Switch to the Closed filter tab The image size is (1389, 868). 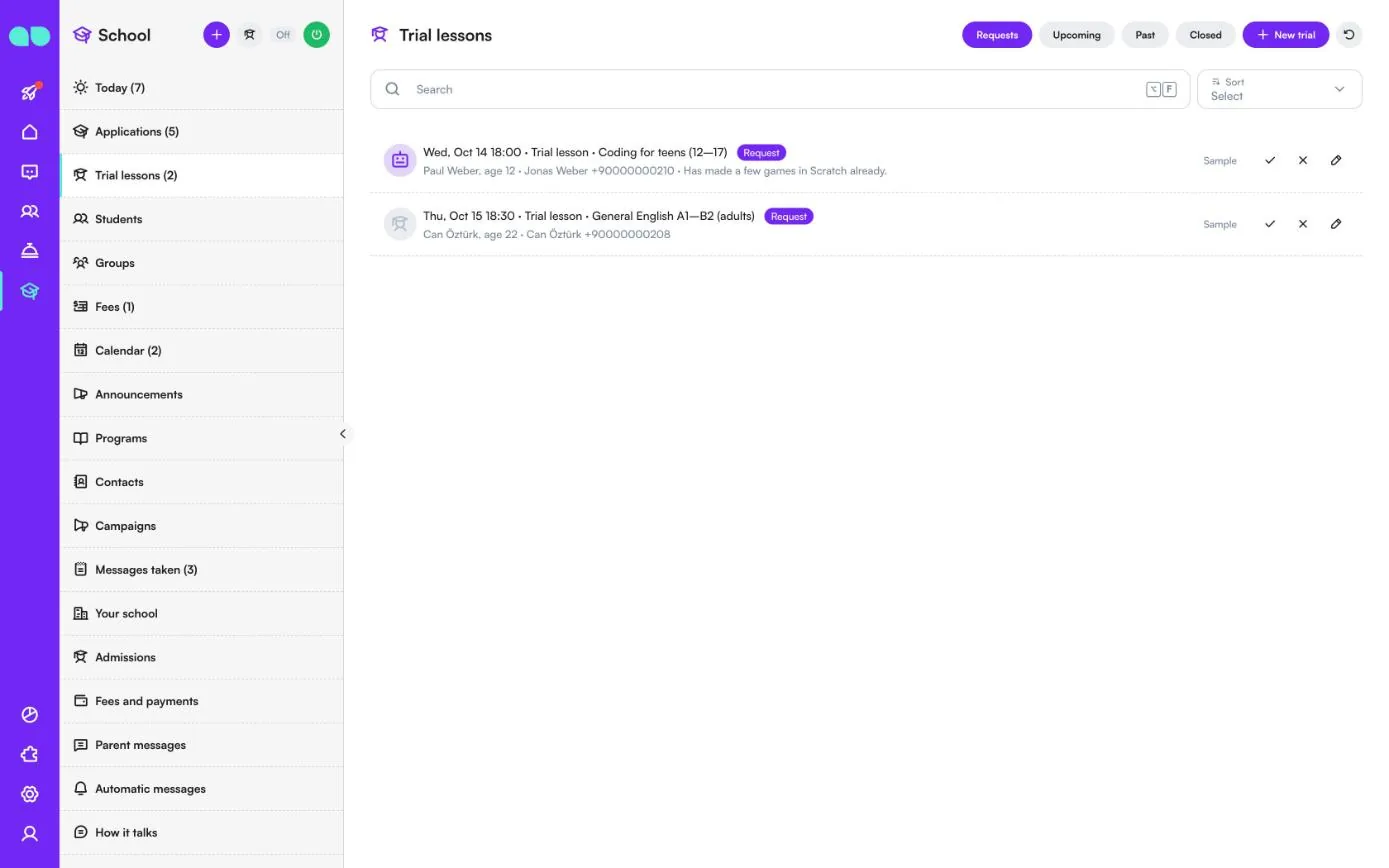point(1206,35)
